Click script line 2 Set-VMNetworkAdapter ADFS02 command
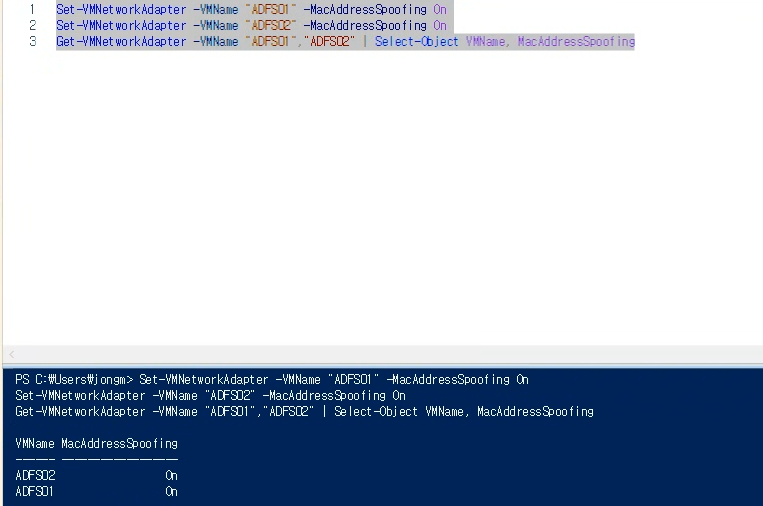The width and height of the screenshot is (763, 506). click(x=251, y=26)
